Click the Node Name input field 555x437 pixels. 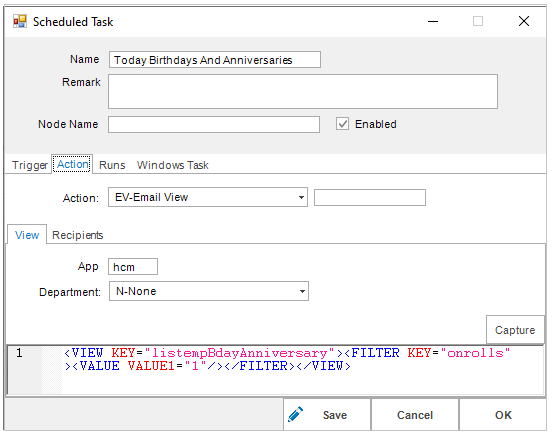[x=214, y=124]
